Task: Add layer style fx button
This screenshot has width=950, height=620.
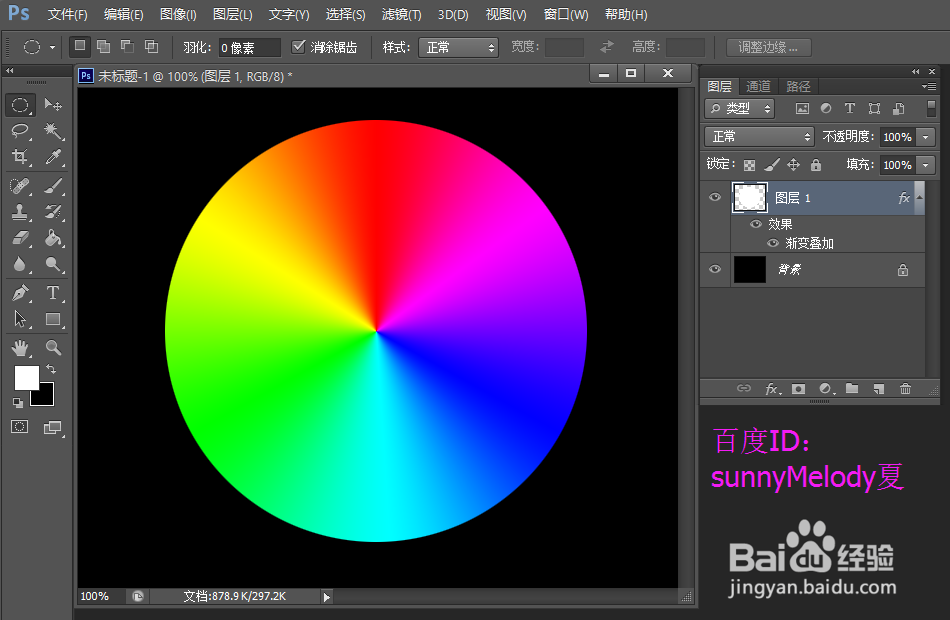Action: point(772,389)
